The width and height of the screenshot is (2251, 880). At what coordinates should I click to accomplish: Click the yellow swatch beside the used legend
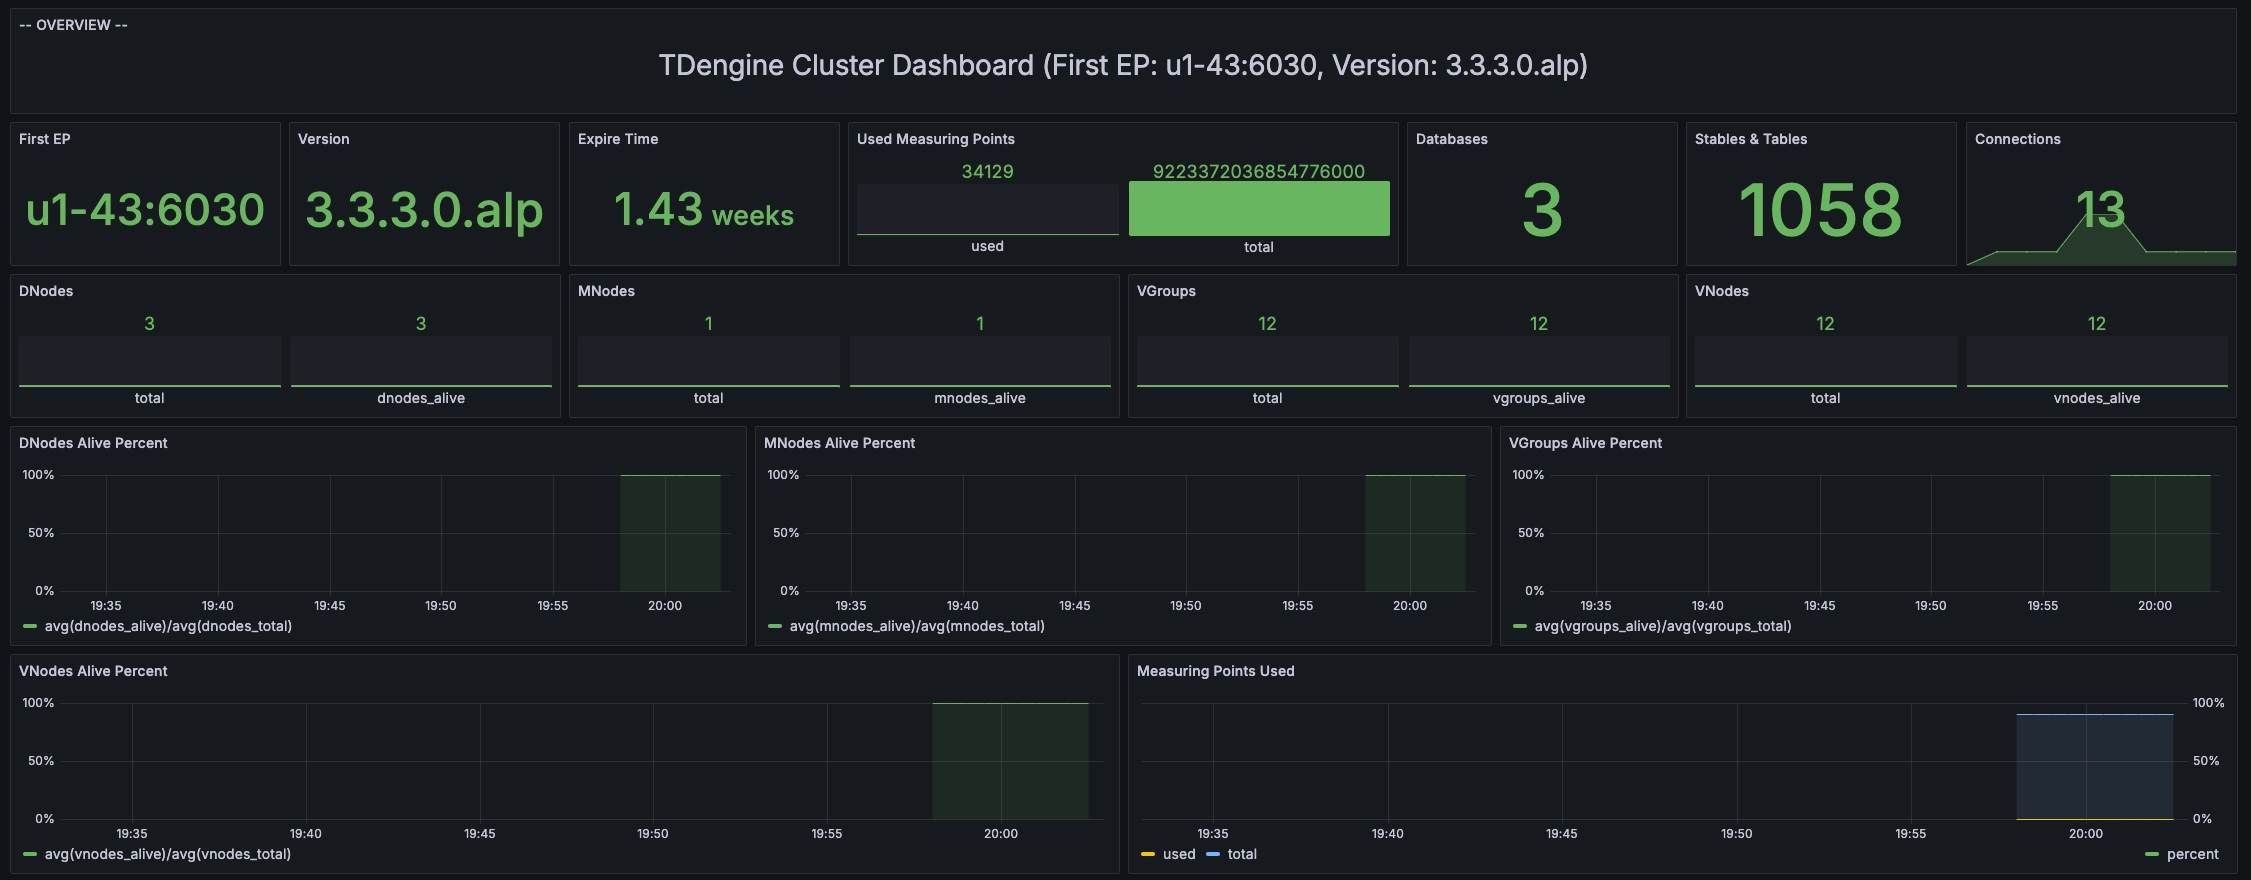click(x=1148, y=854)
